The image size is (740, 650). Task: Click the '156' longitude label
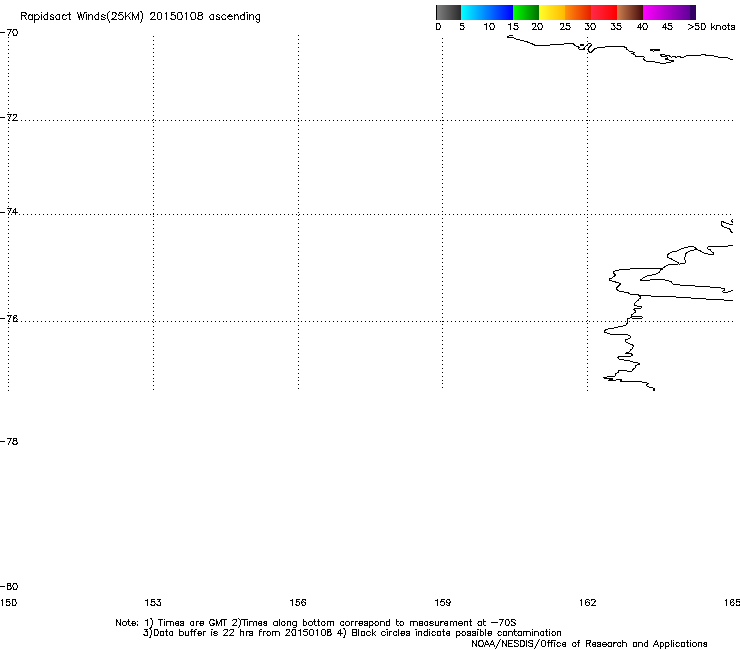[298, 602]
